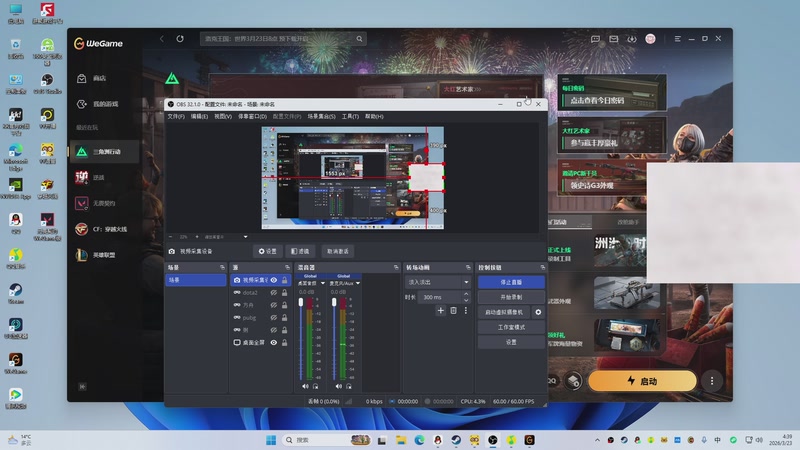Click the more options button beside 启动

pos(712,381)
